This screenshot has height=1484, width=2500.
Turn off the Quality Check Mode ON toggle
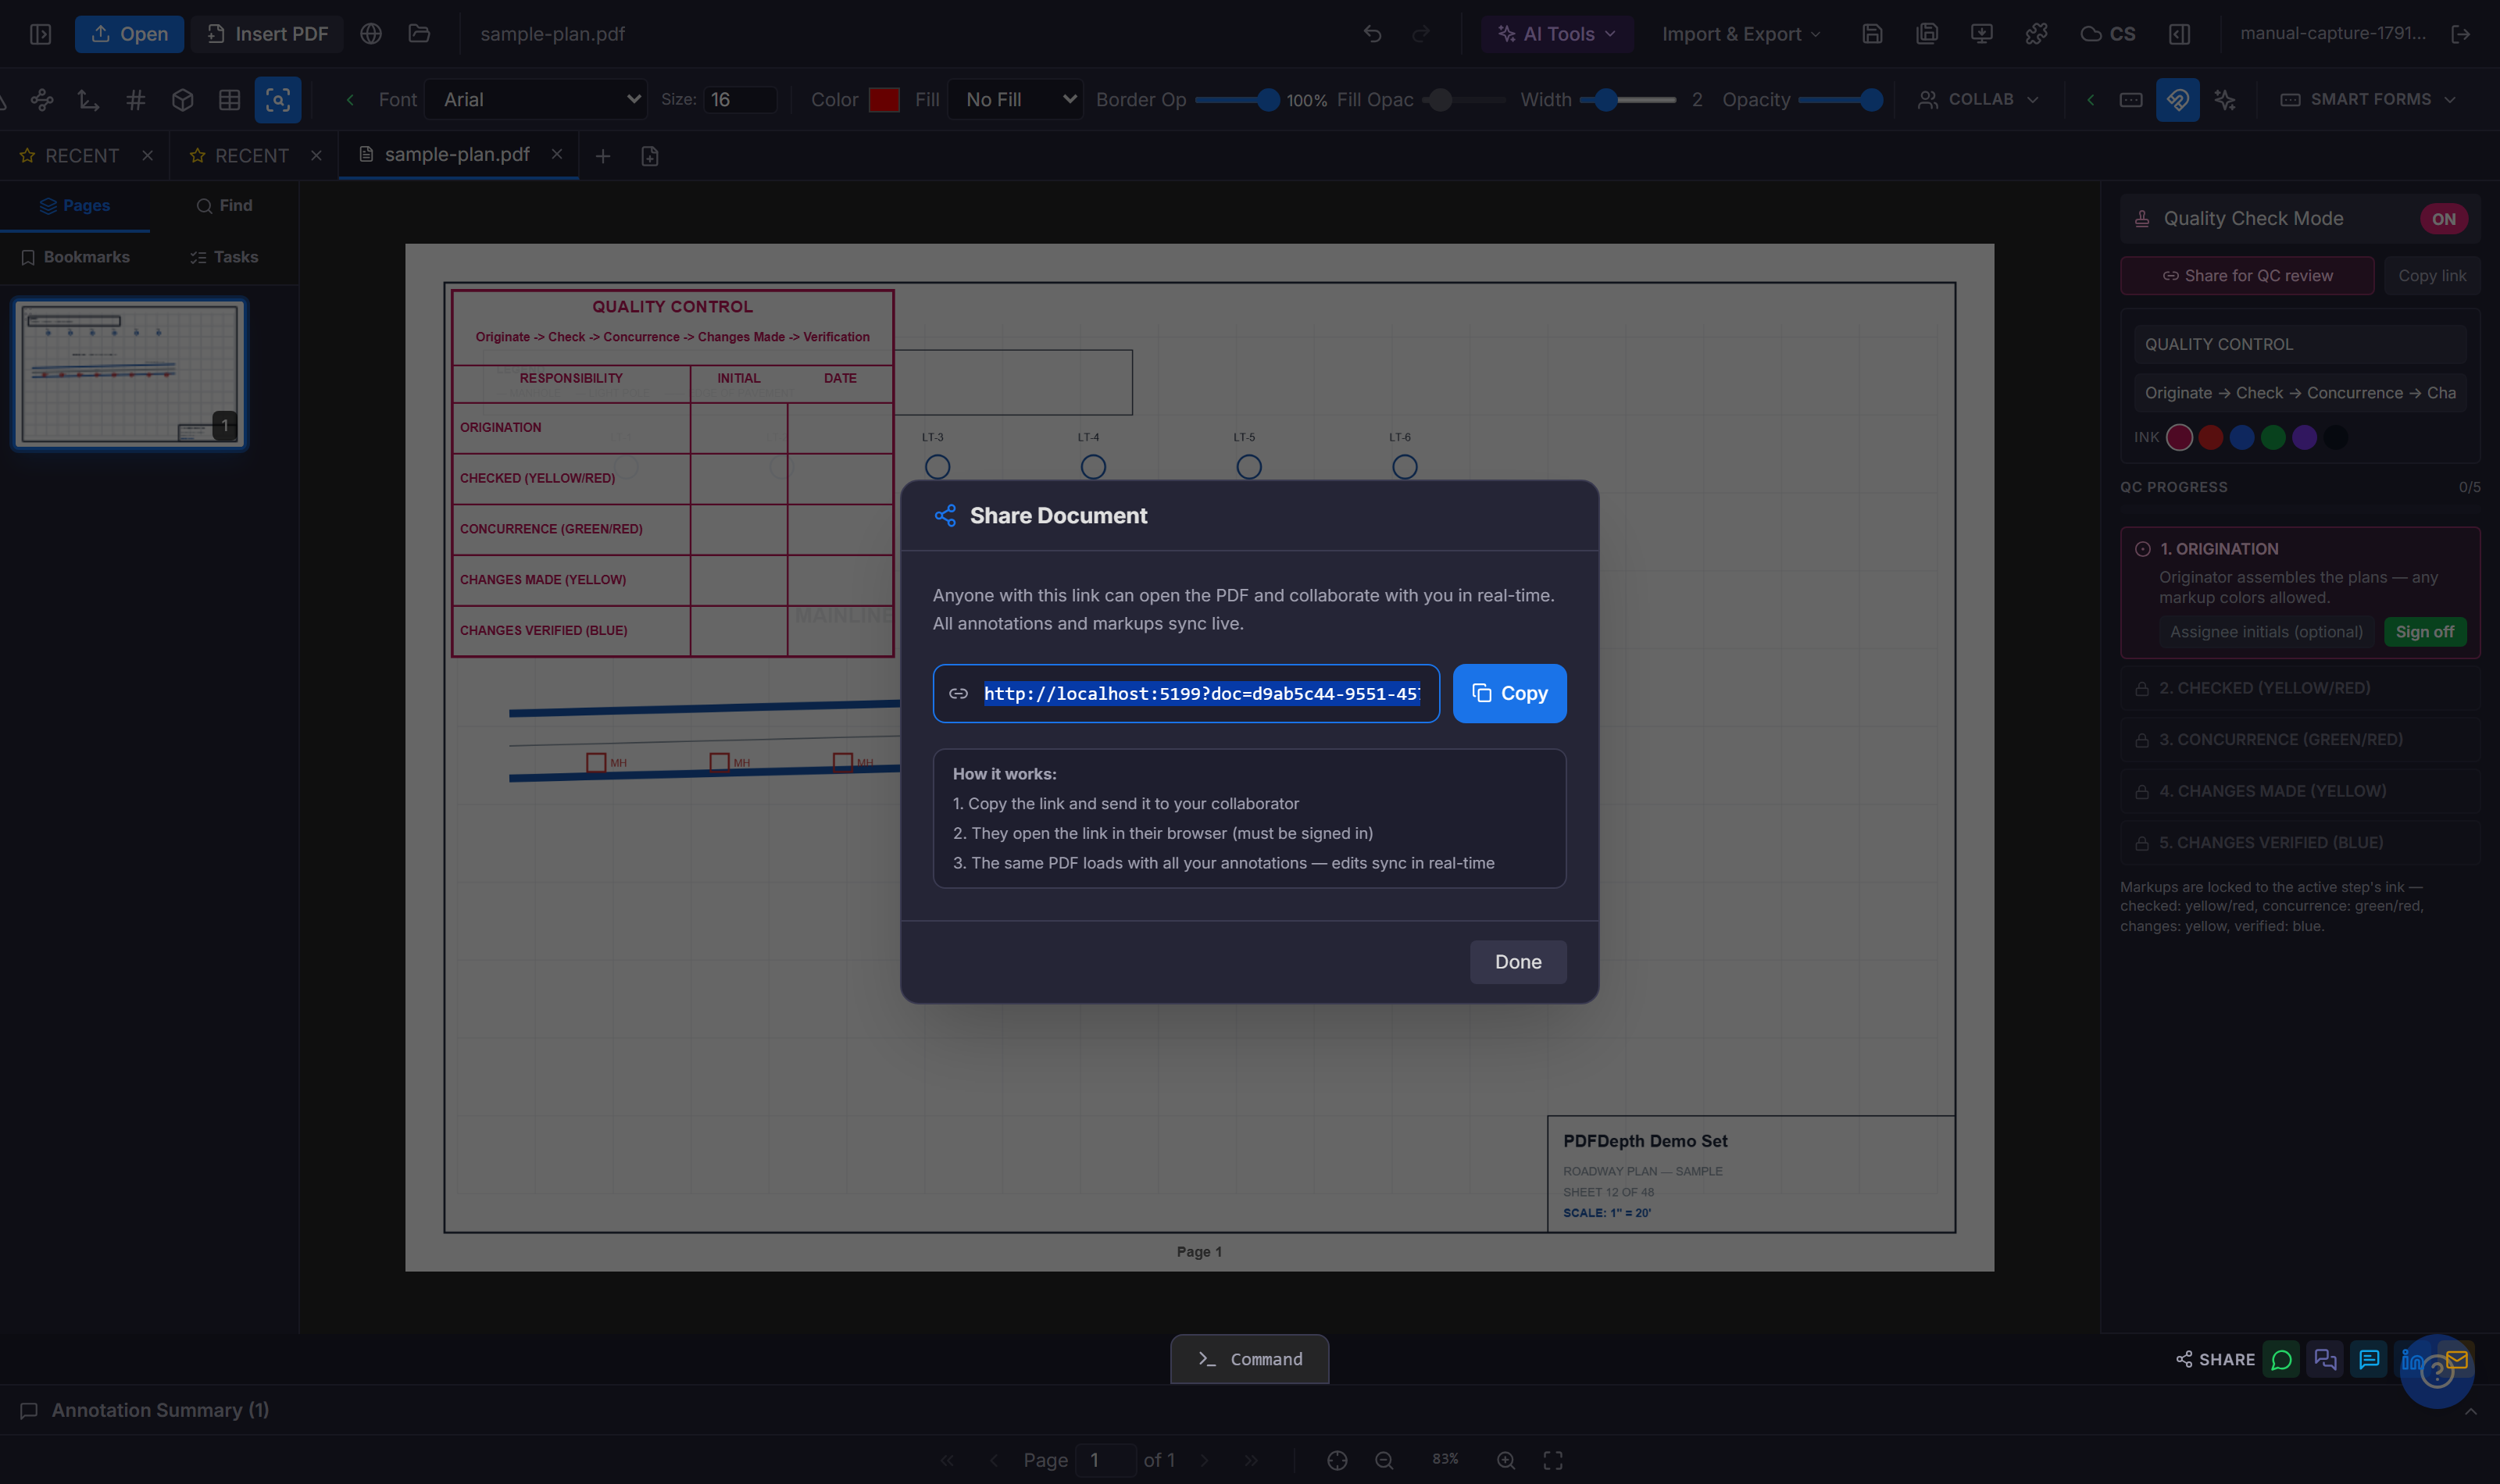(x=2443, y=219)
